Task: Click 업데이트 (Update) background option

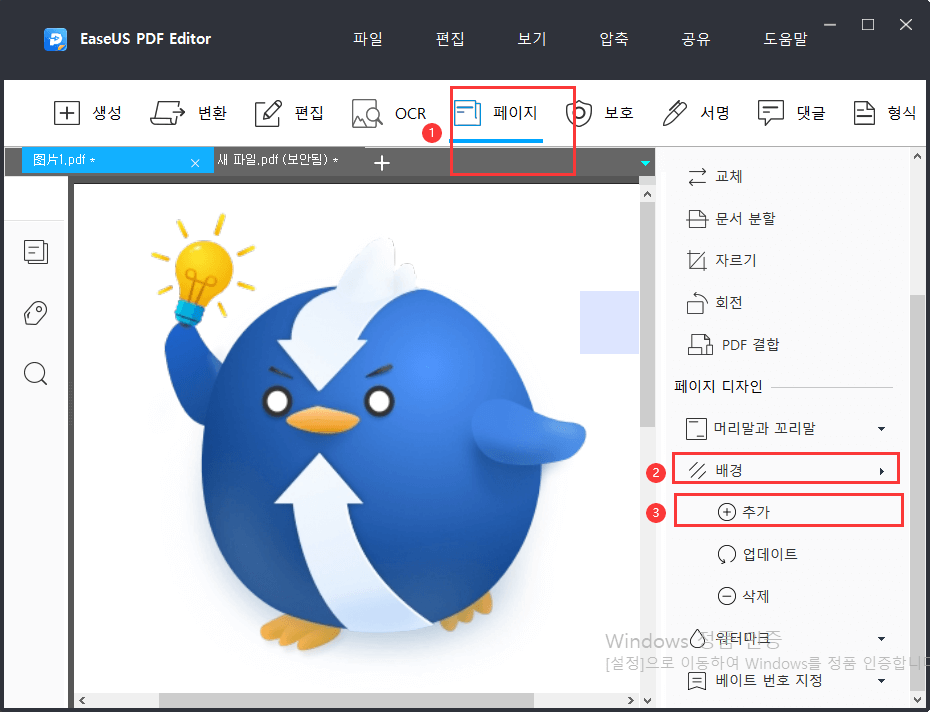Action: point(757,554)
